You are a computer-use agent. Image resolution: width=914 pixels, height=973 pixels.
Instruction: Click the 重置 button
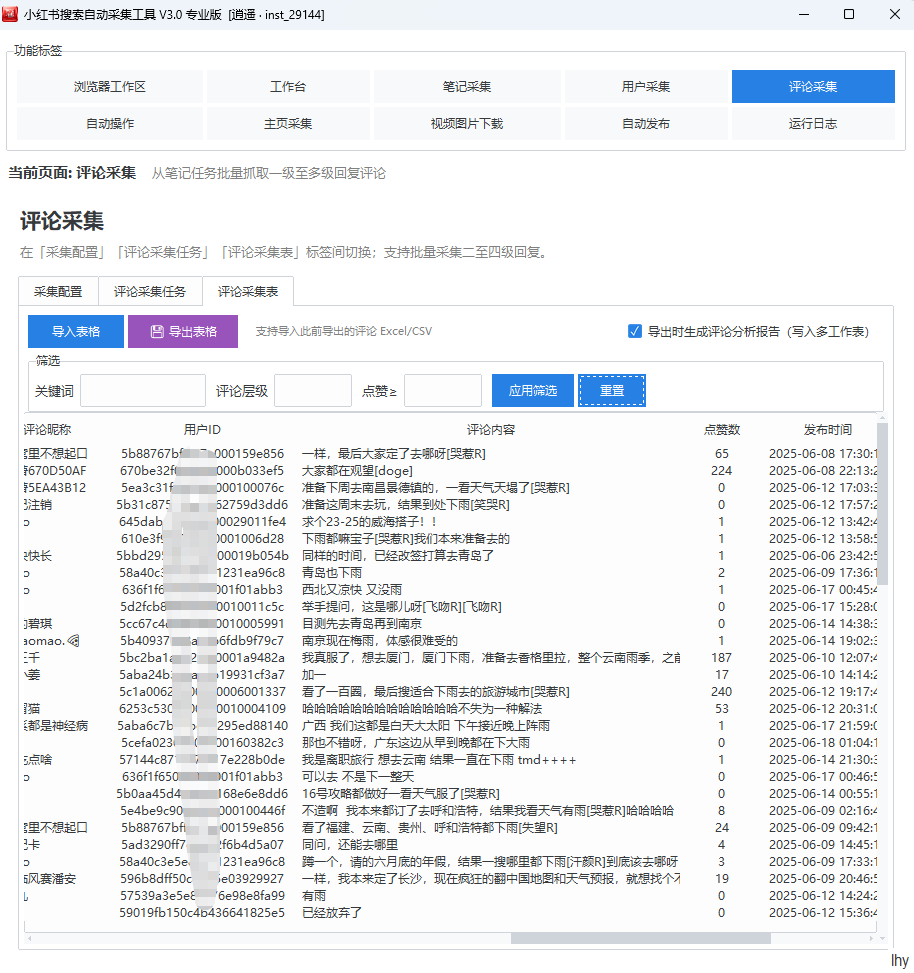click(612, 390)
